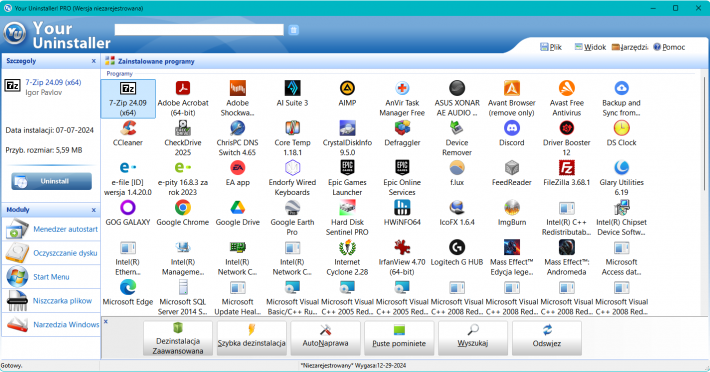
Task: Select the CCleaner icon
Action: click(x=128, y=128)
